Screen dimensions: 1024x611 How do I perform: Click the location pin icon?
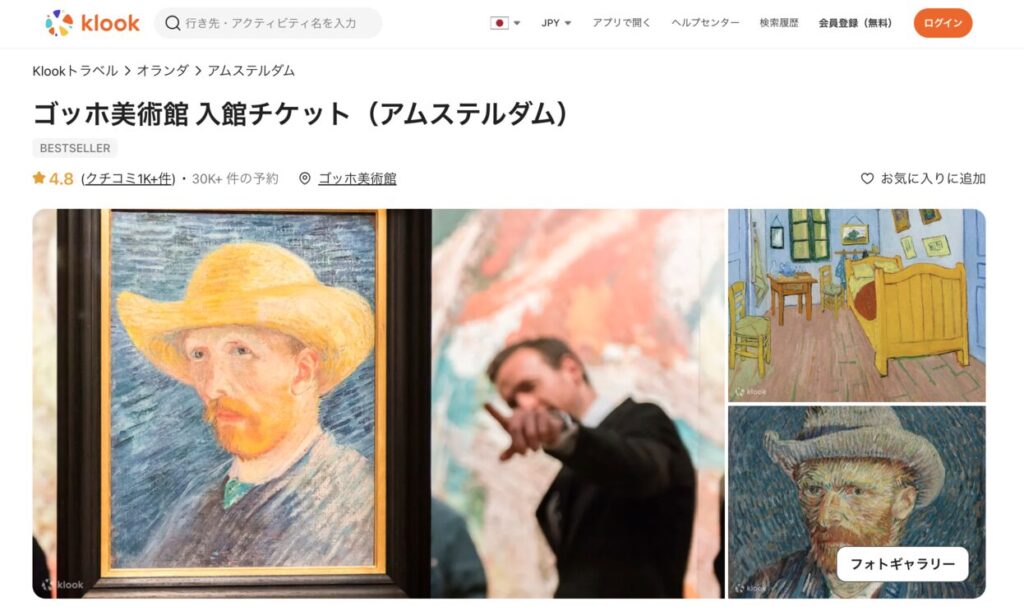point(304,178)
